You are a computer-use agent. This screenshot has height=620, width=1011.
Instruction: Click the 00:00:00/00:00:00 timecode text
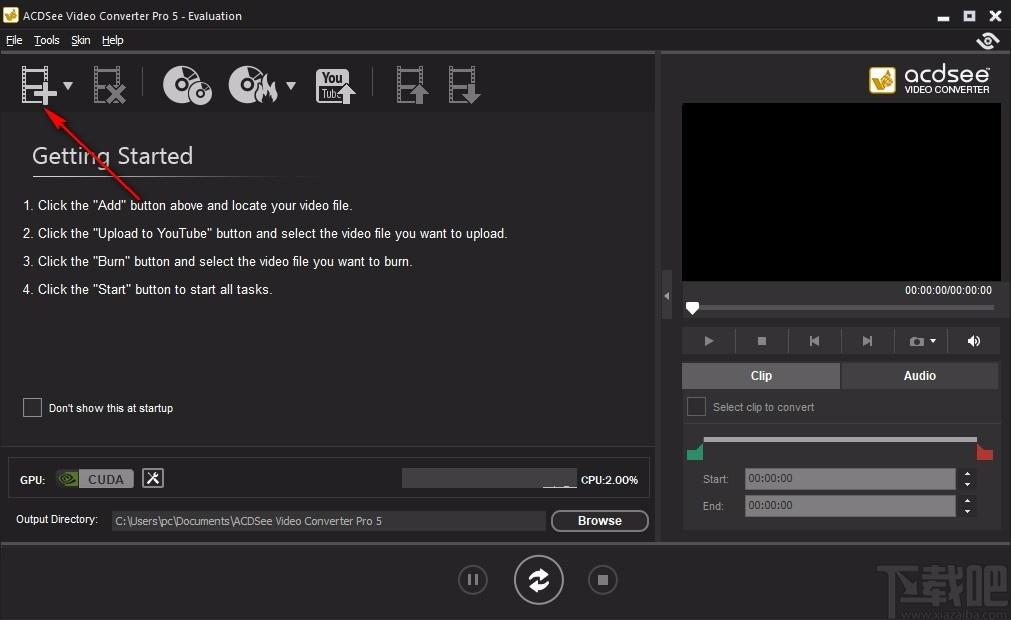[948, 290]
